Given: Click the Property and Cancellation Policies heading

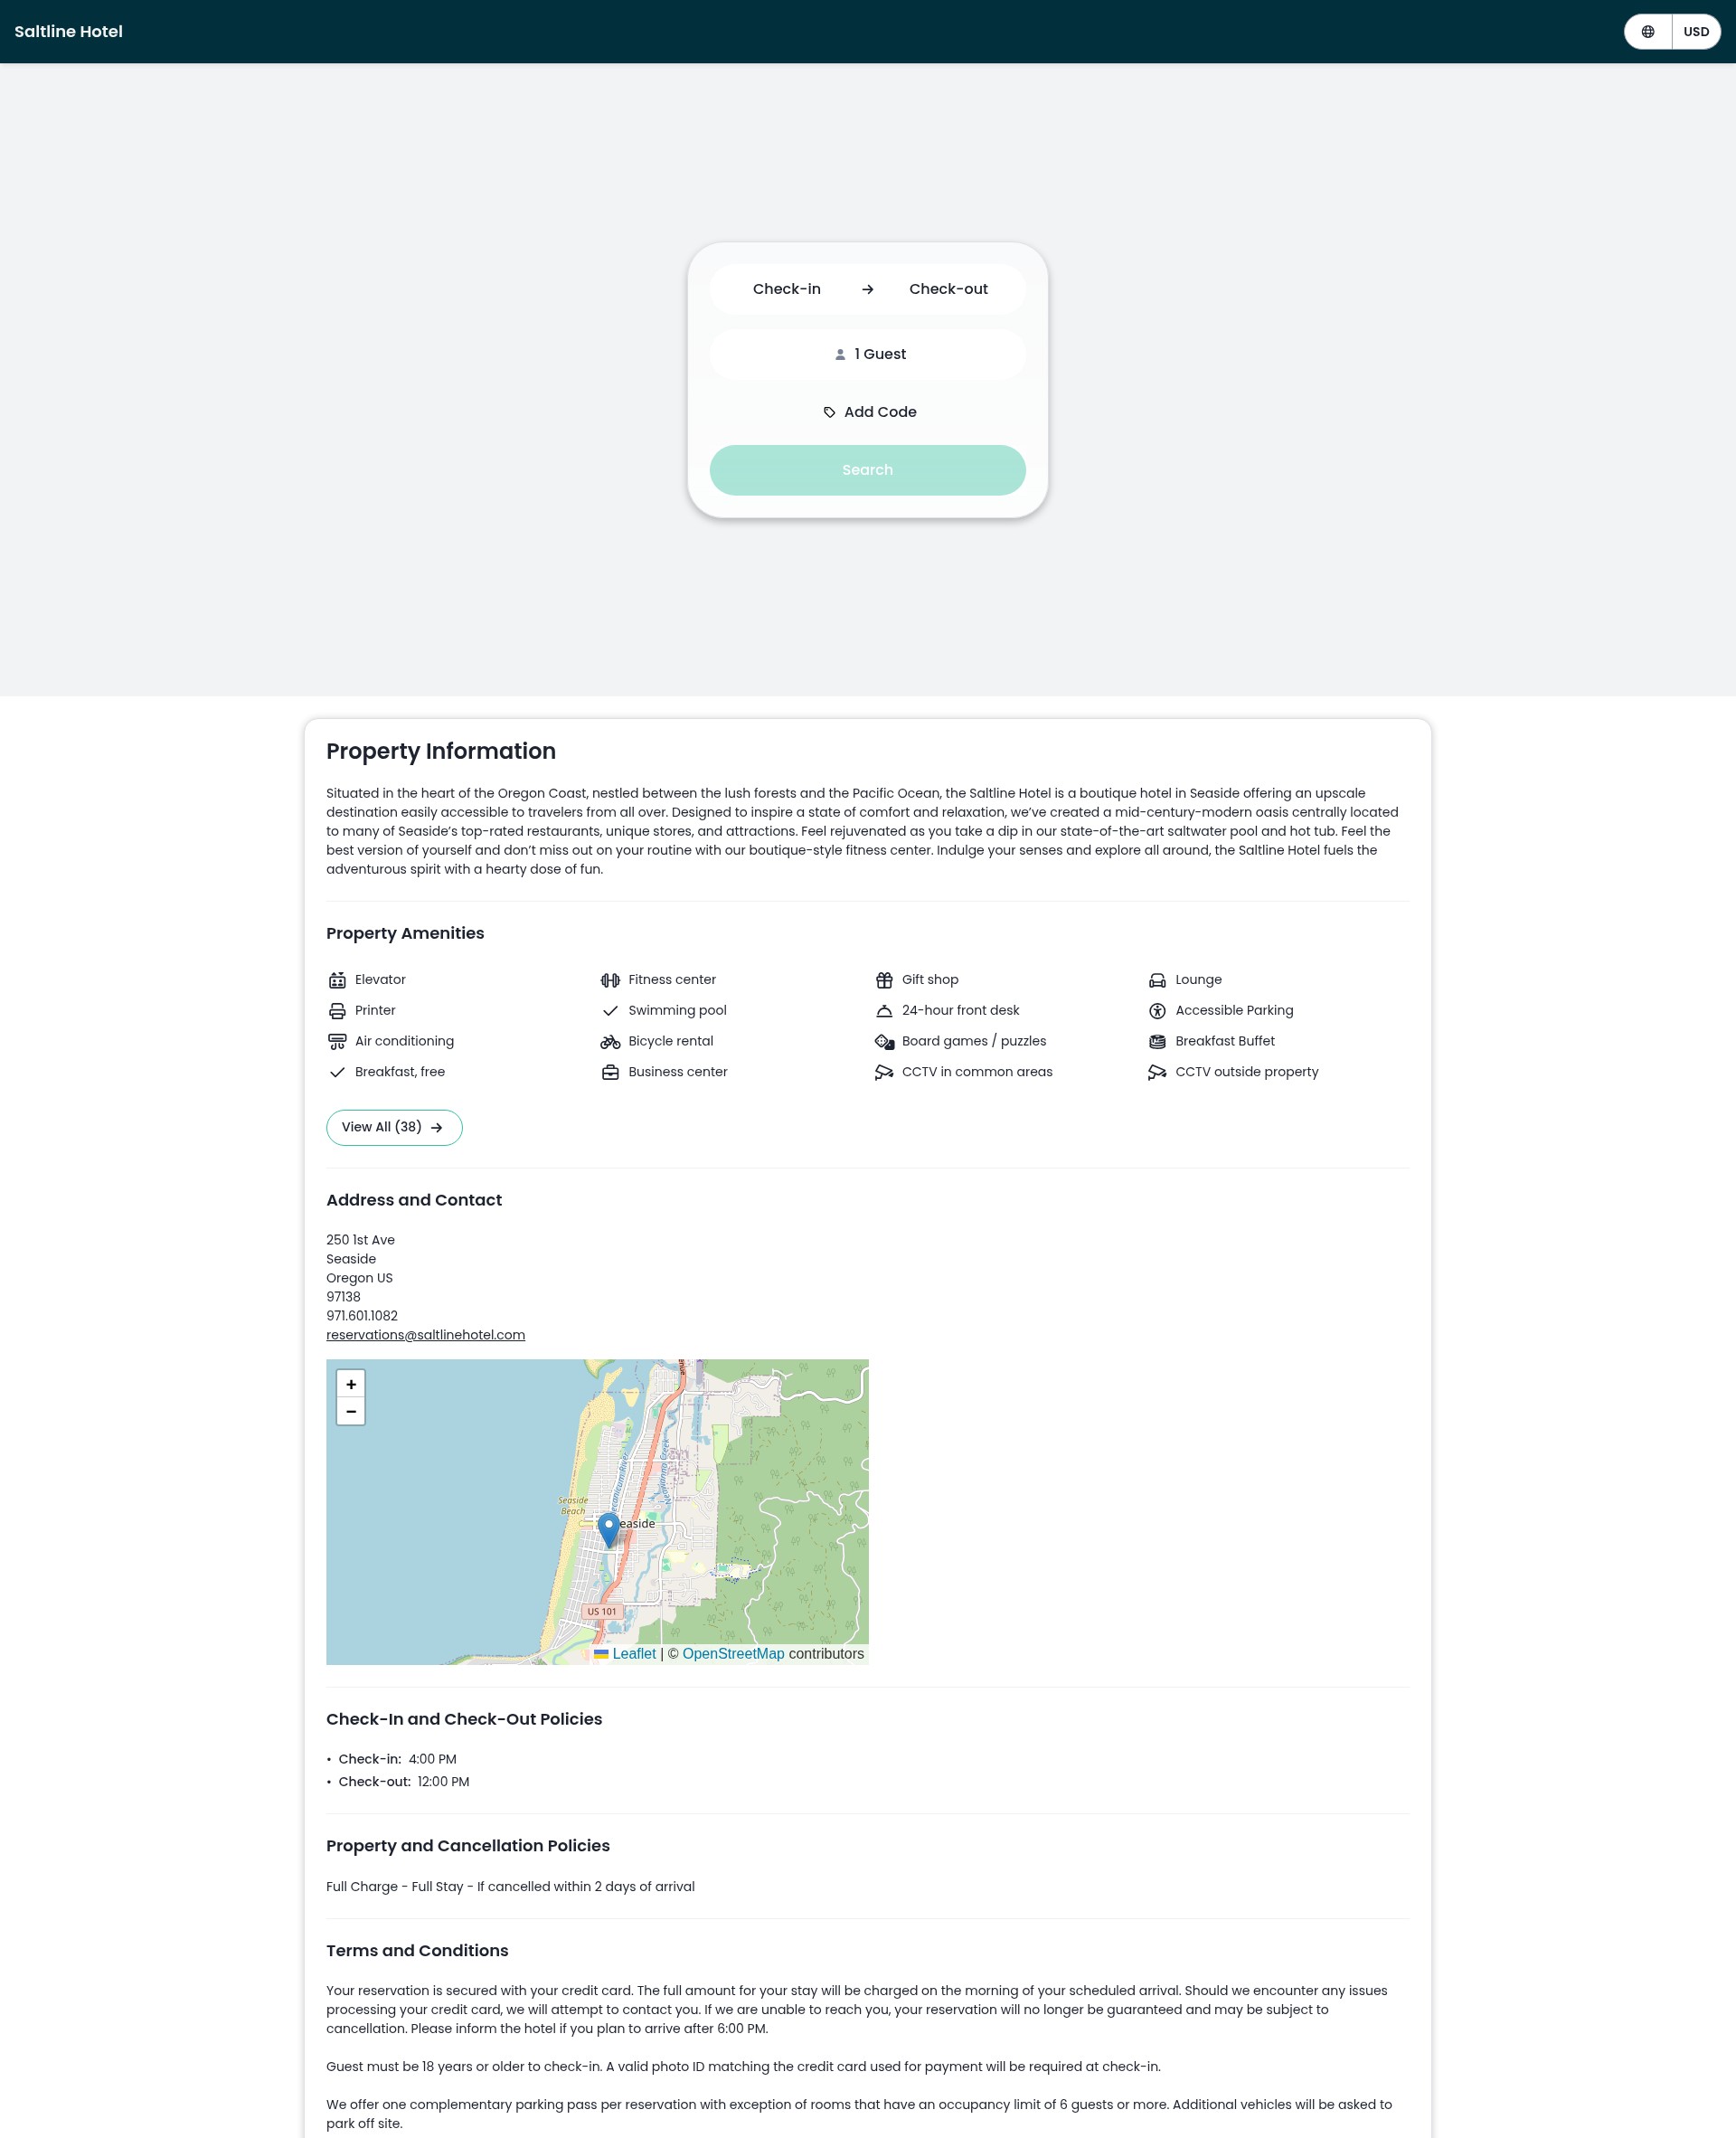Looking at the screenshot, I should [468, 1846].
